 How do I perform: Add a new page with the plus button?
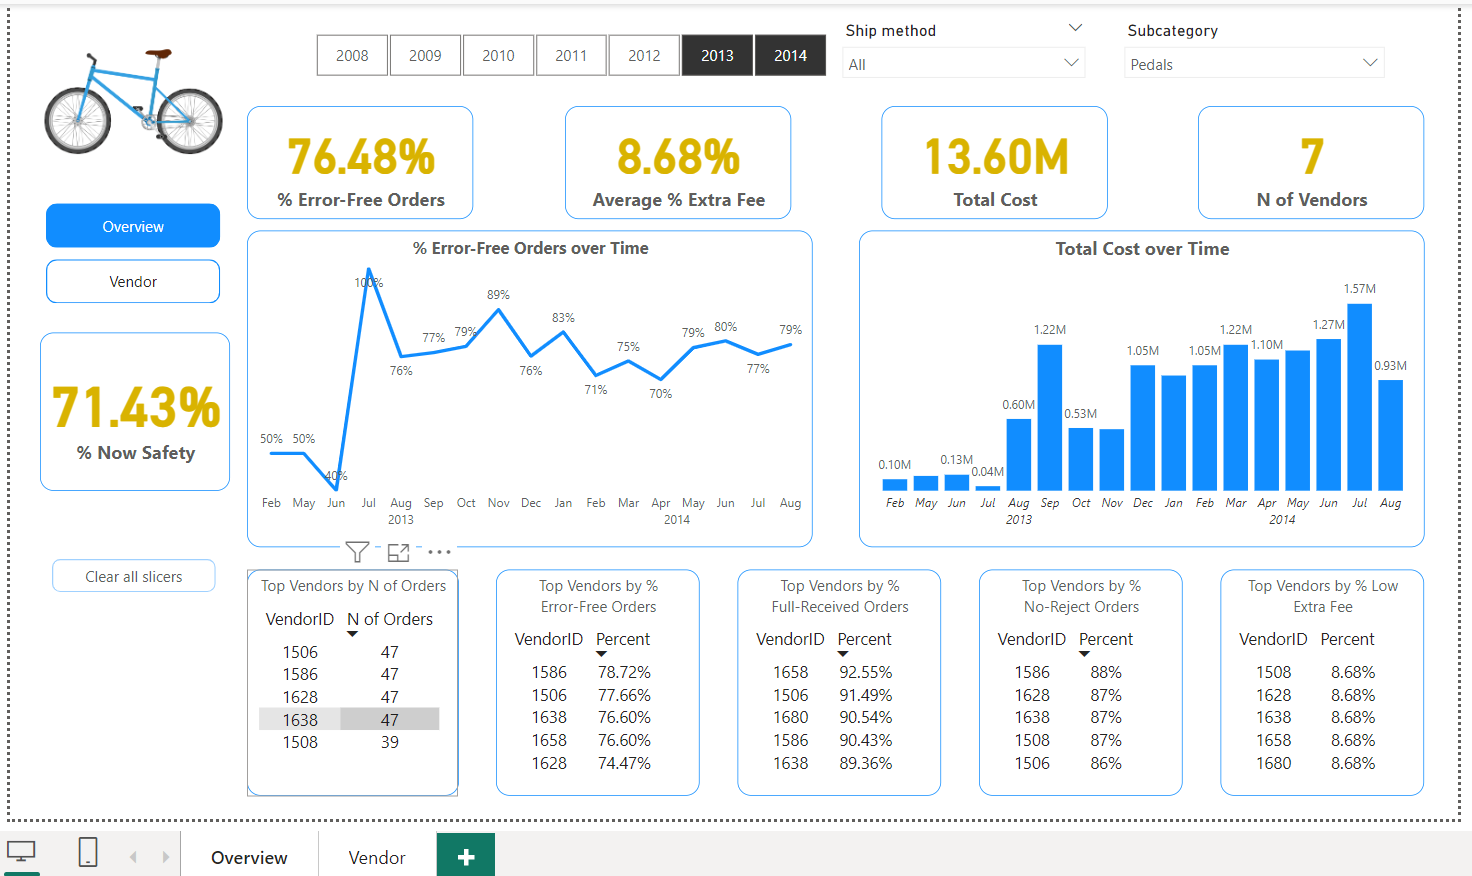[x=466, y=856]
